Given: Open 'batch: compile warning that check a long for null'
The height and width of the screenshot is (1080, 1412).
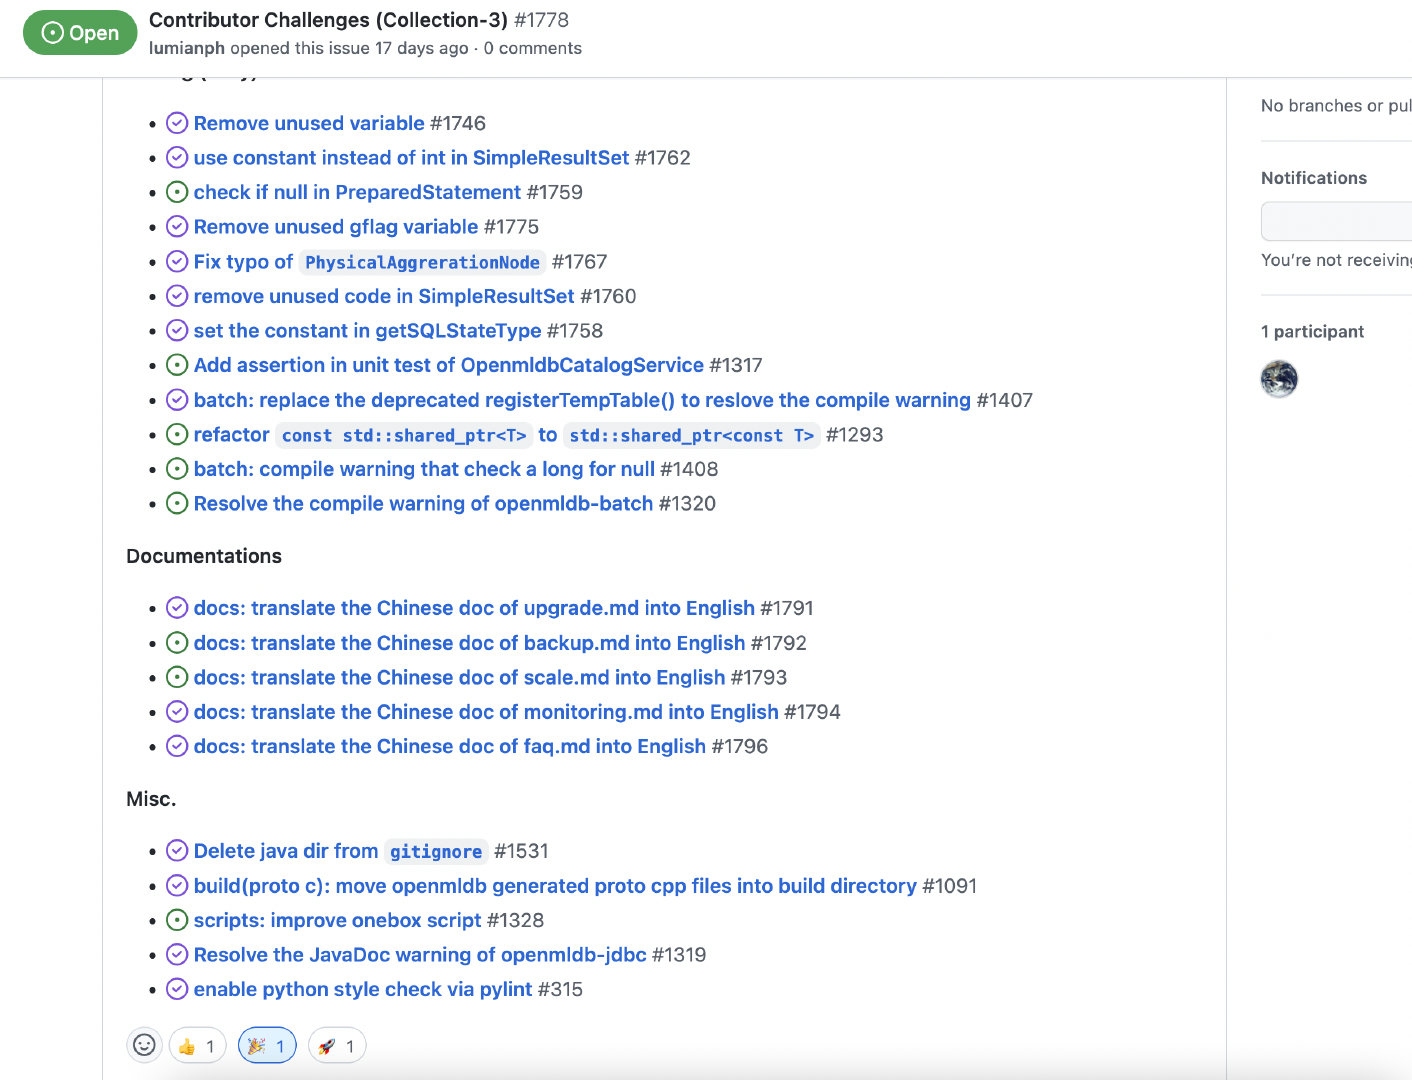Looking at the screenshot, I should [x=424, y=469].
